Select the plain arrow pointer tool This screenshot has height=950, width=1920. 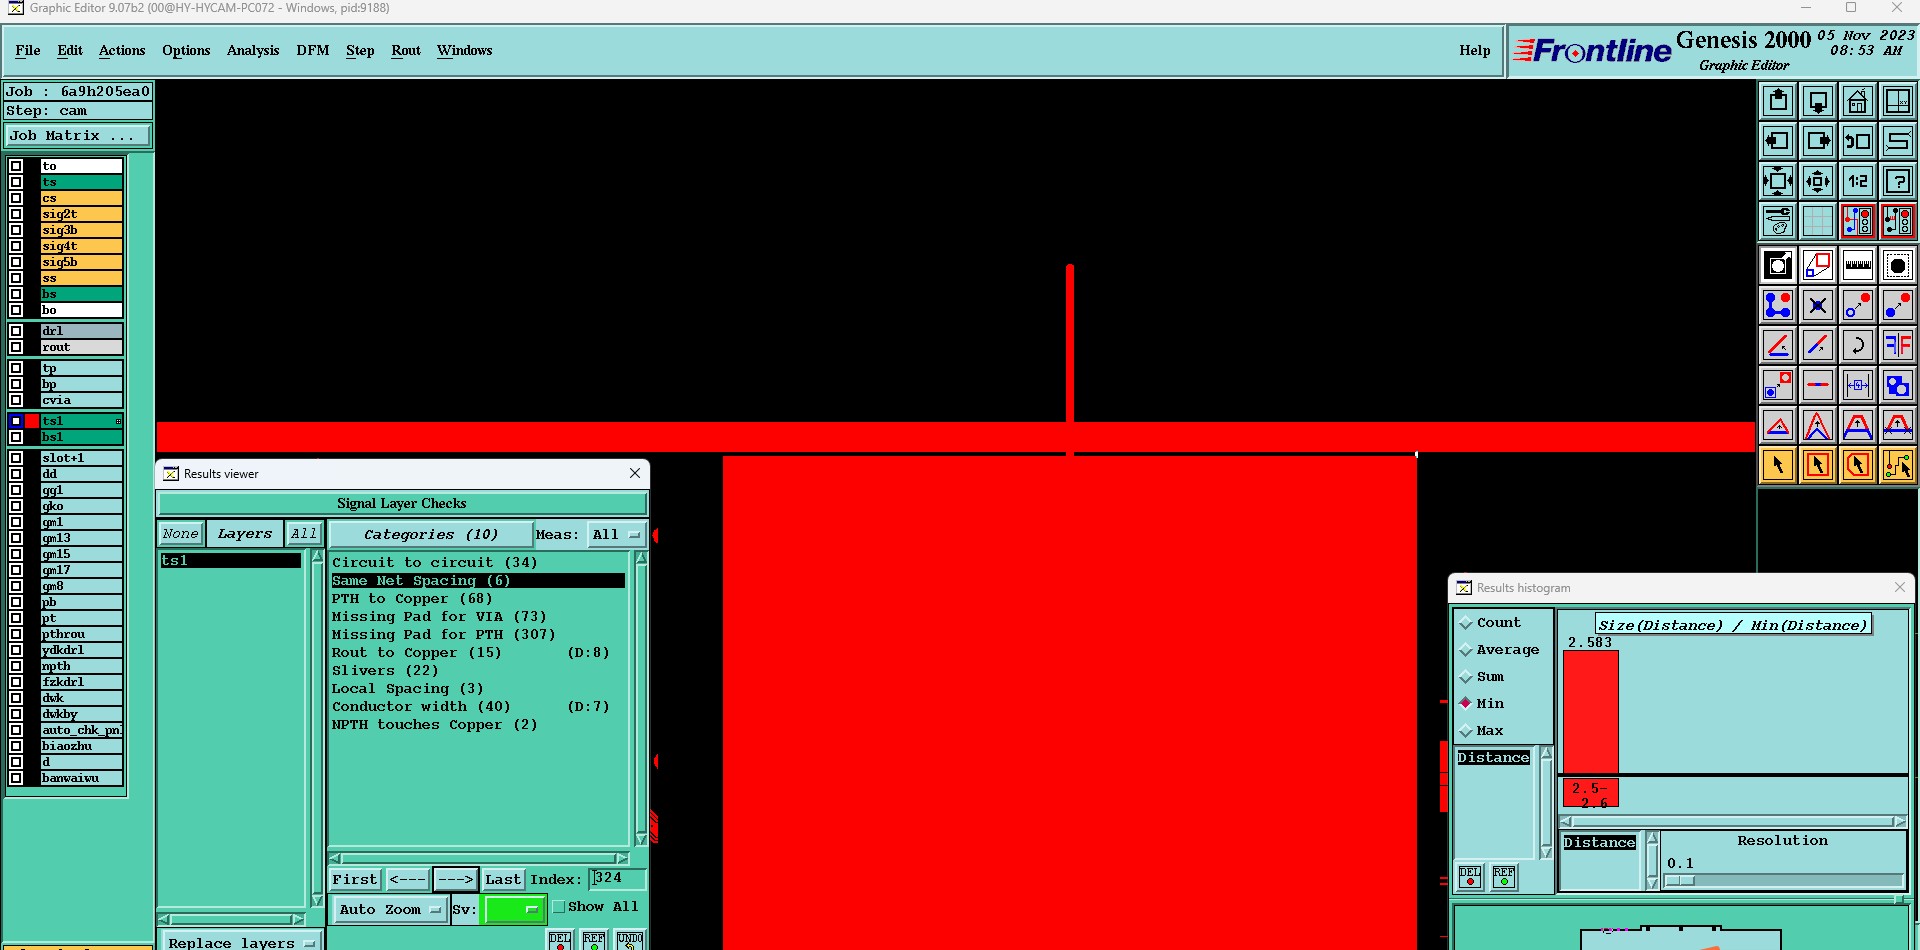coord(1778,465)
